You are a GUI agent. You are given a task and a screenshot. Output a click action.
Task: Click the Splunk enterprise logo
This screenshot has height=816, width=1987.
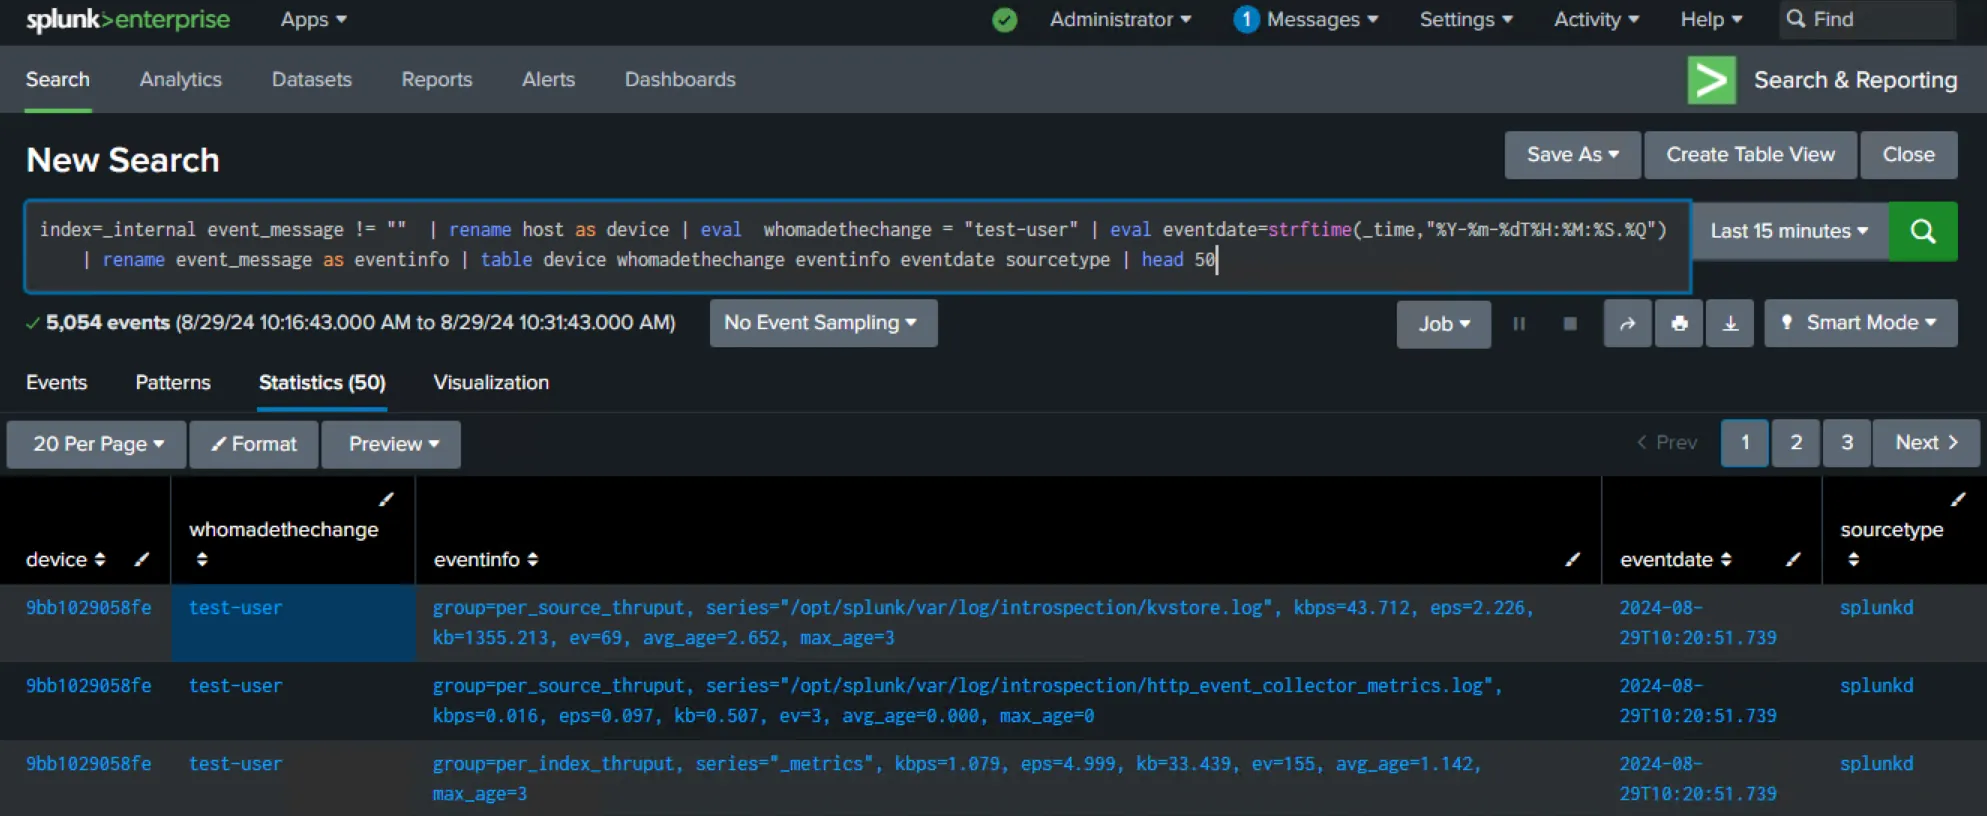click(128, 19)
